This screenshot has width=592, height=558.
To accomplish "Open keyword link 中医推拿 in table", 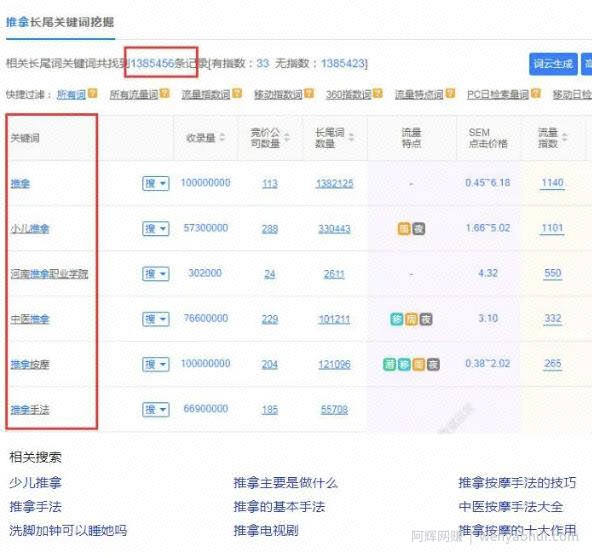I will [x=30, y=319].
